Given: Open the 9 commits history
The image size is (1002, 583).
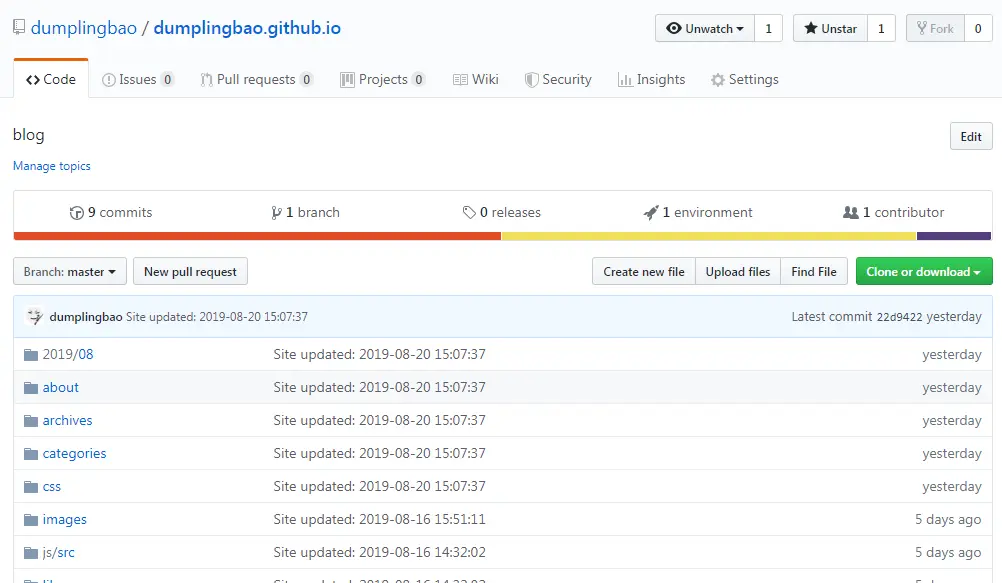Looking at the screenshot, I should pyautogui.click(x=111, y=212).
